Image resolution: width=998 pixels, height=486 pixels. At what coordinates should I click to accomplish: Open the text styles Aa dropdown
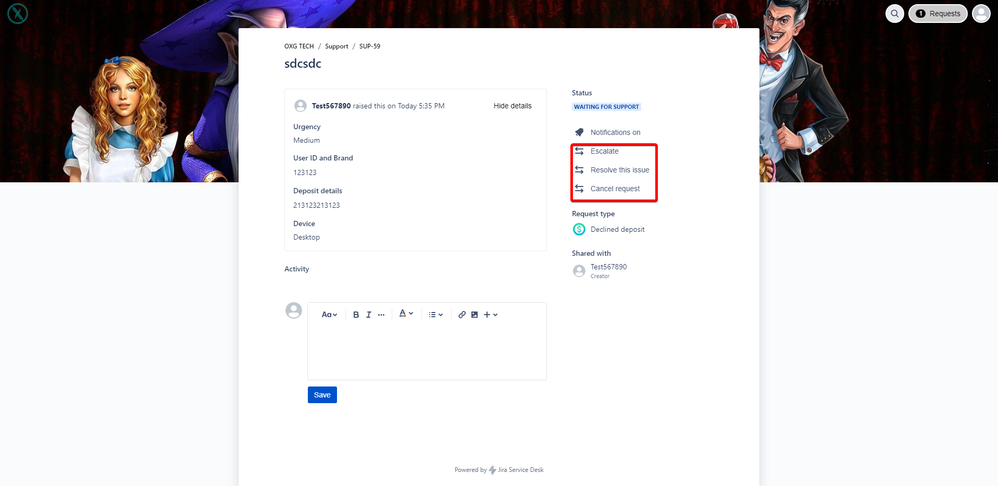pos(329,314)
